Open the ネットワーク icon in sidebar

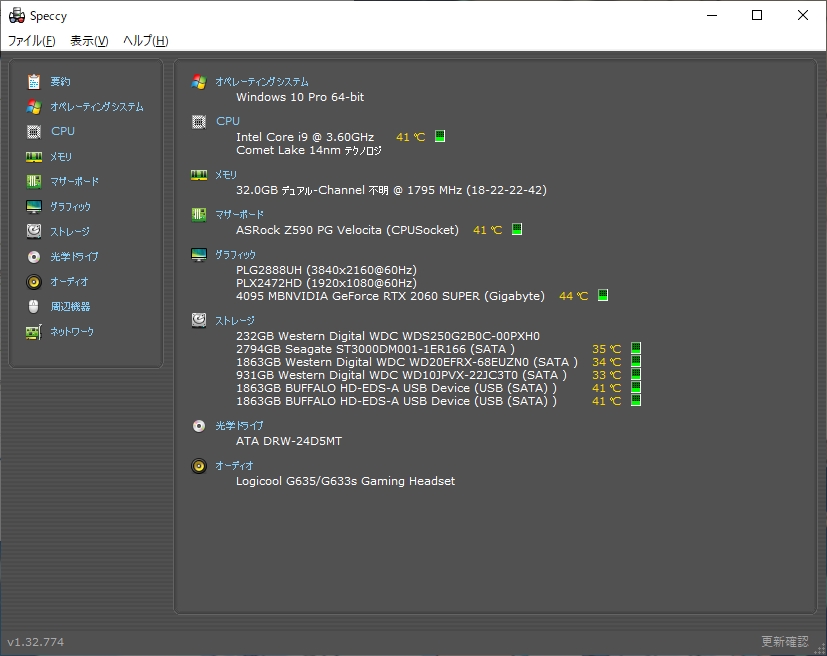(34, 331)
